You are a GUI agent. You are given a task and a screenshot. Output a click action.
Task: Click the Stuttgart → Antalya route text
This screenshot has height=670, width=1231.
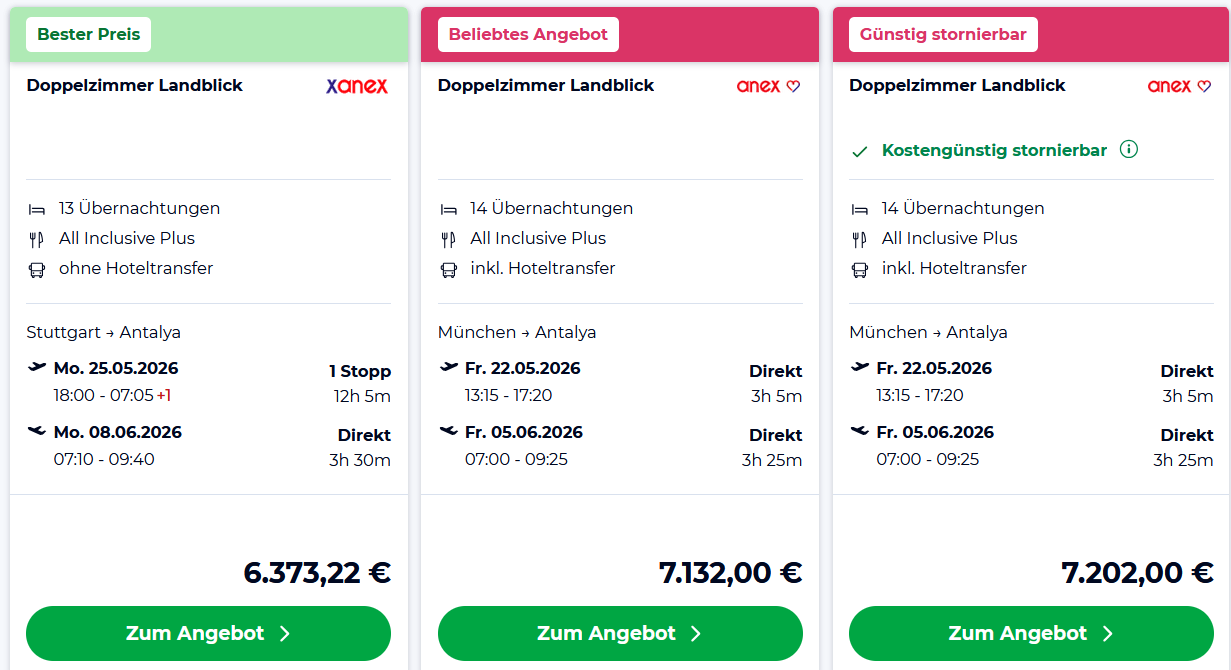pyautogui.click(x=104, y=332)
